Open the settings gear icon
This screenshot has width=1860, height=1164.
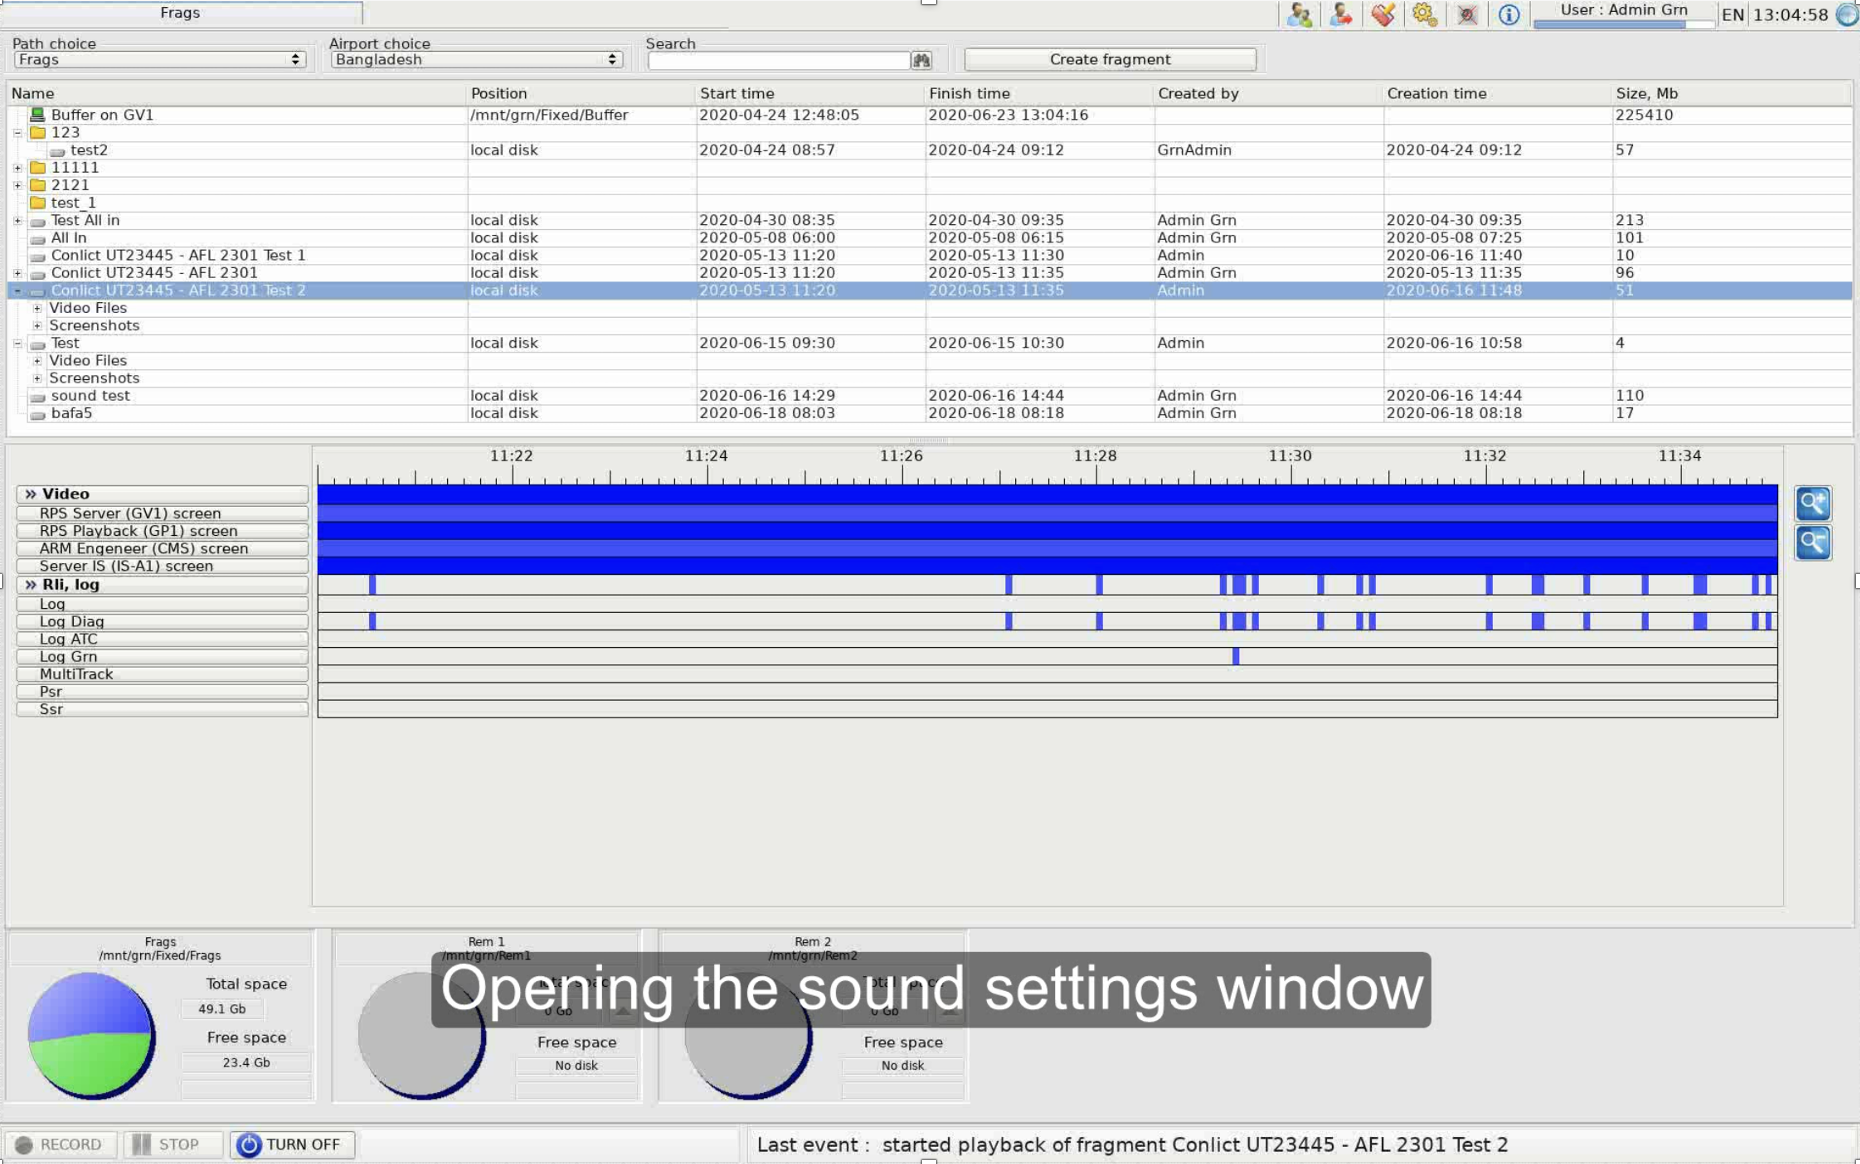1425,15
